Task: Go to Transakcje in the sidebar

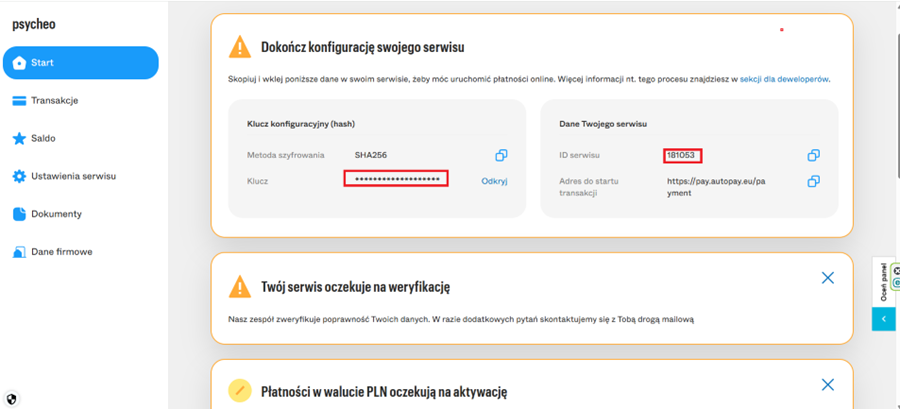Action: click(x=54, y=101)
